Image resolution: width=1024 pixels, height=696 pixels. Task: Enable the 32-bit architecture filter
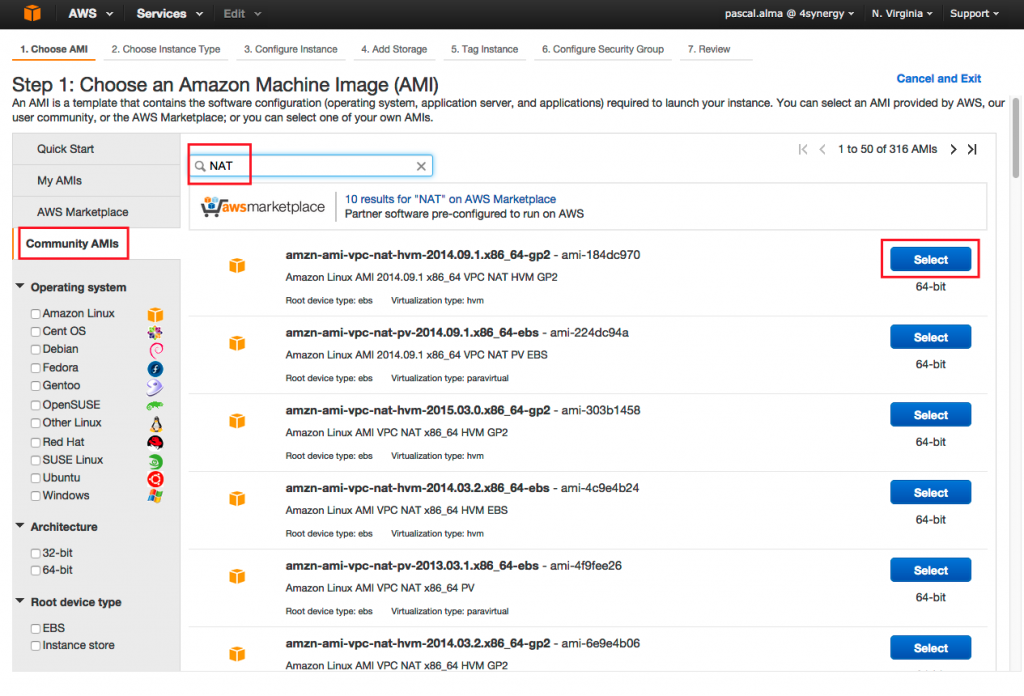coord(36,554)
